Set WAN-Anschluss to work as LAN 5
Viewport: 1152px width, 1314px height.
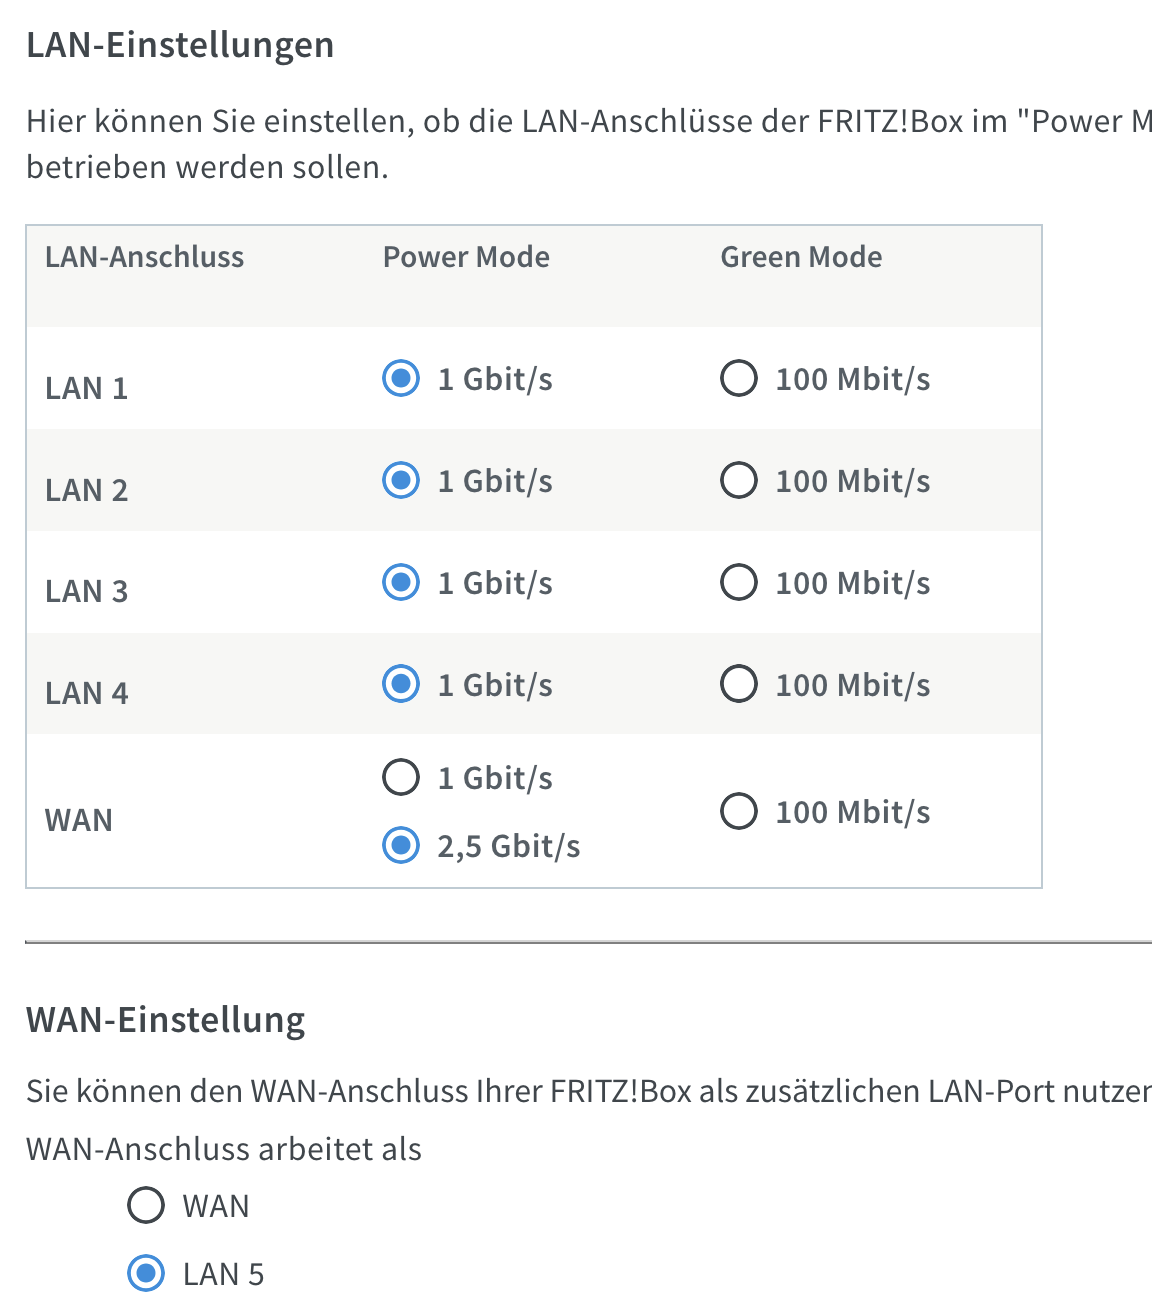[146, 1274]
